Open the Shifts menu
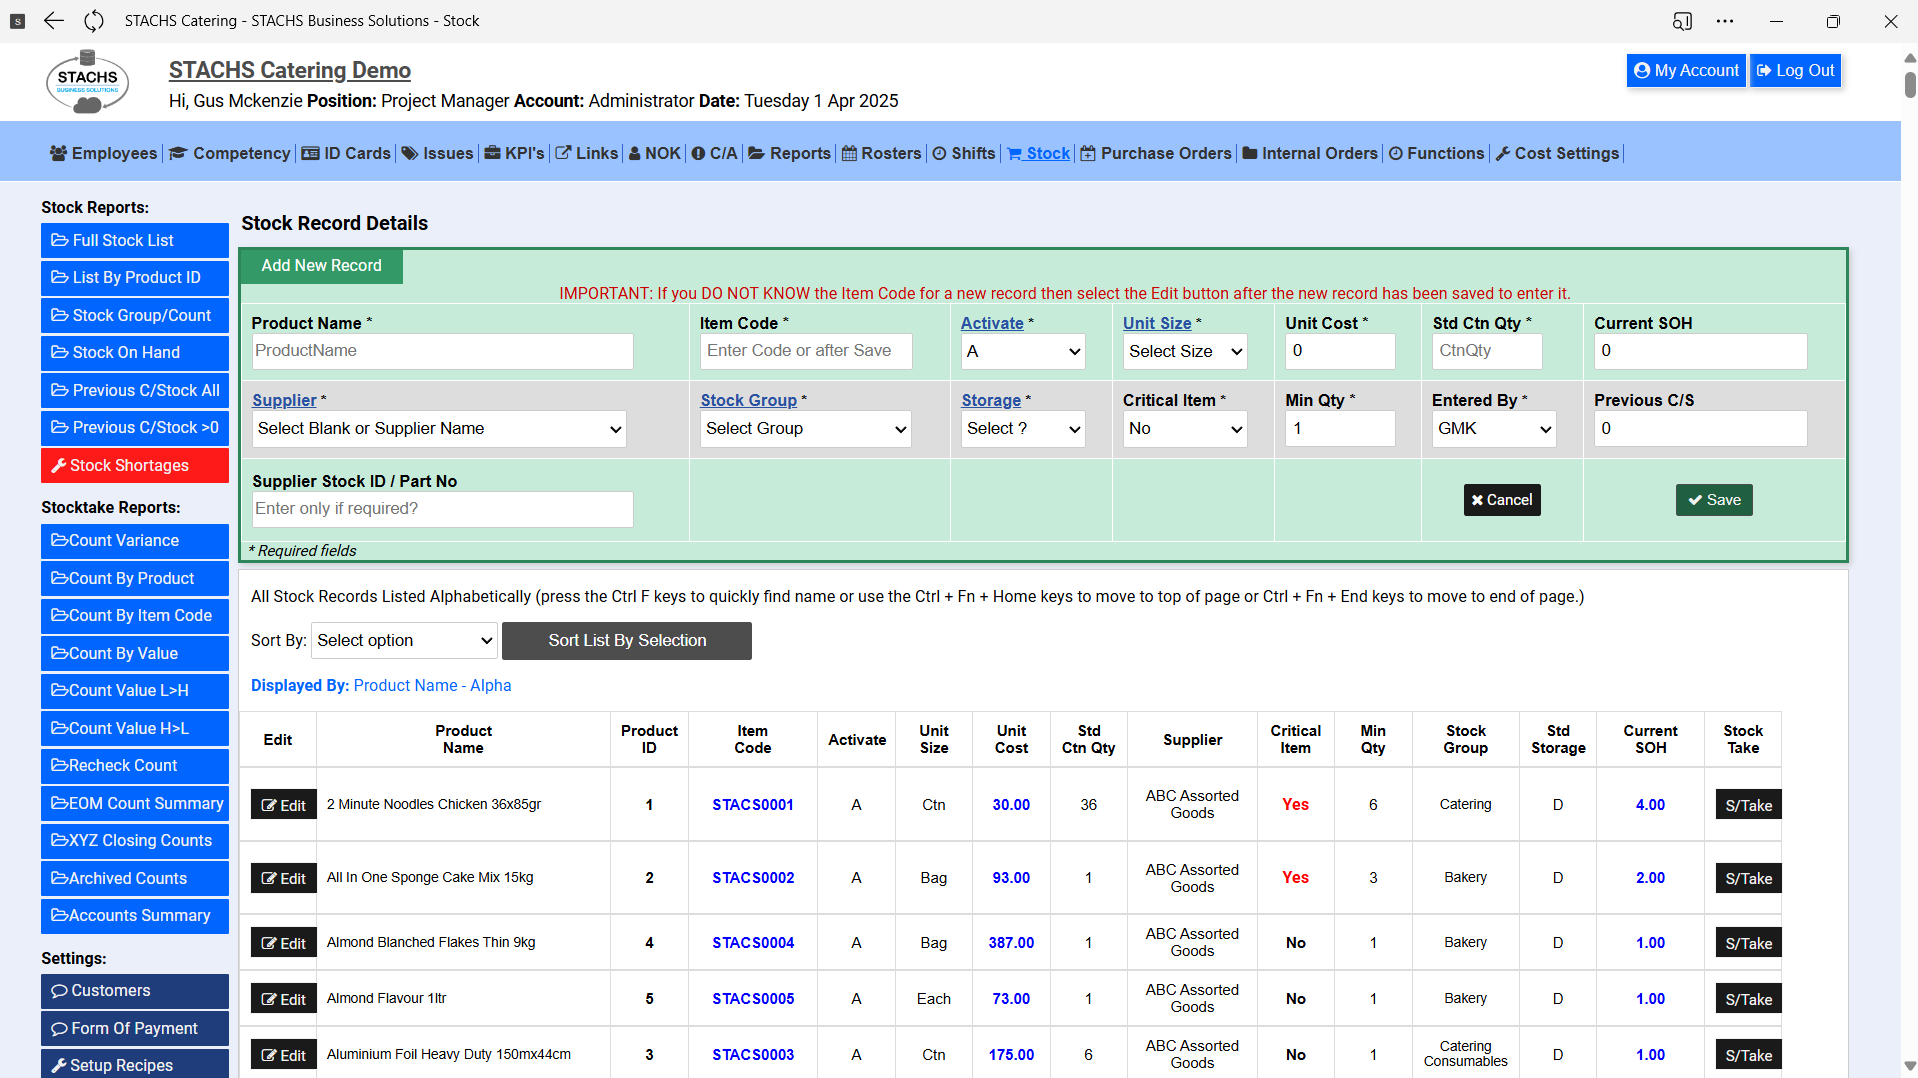The image size is (1918, 1078). click(964, 153)
